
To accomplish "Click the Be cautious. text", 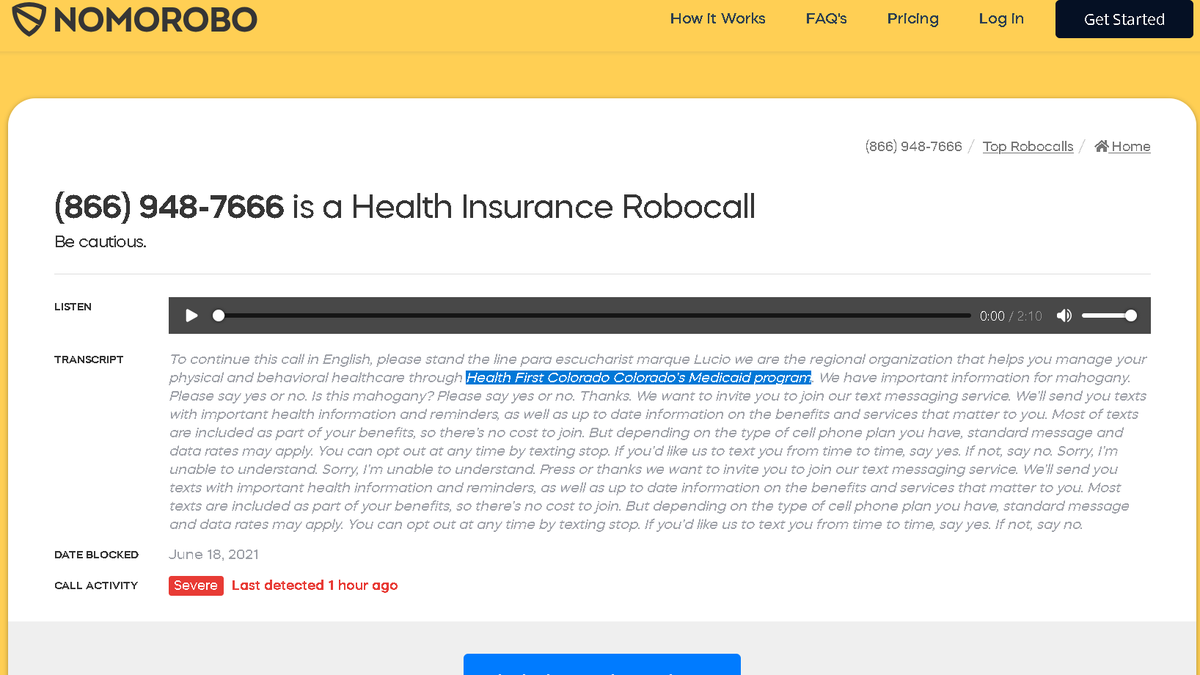I will [x=100, y=242].
